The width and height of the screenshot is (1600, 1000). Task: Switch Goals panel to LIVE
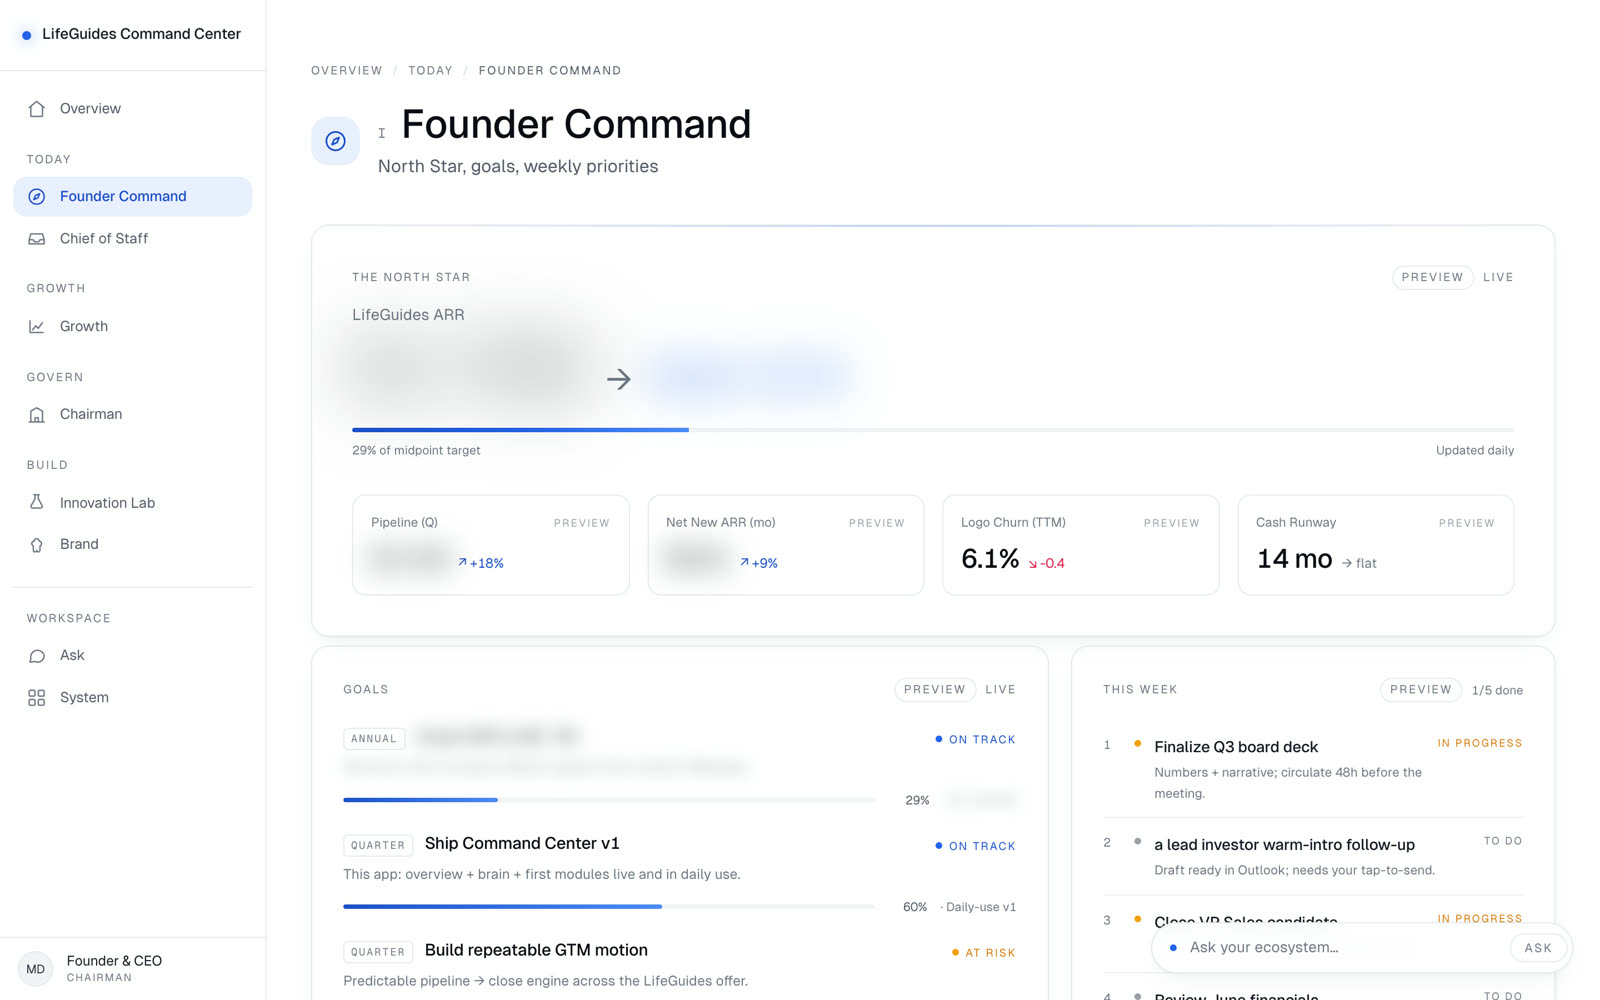[1000, 690]
